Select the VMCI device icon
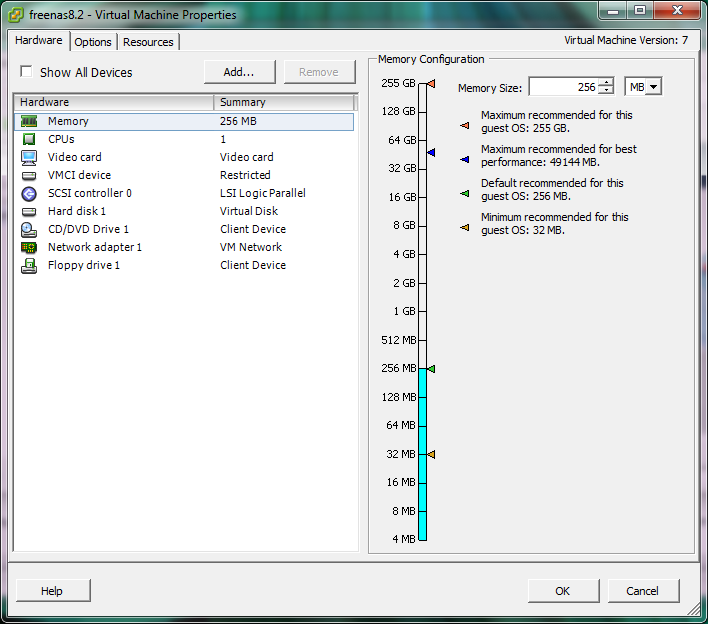Image resolution: width=708 pixels, height=624 pixels. [29, 175]
